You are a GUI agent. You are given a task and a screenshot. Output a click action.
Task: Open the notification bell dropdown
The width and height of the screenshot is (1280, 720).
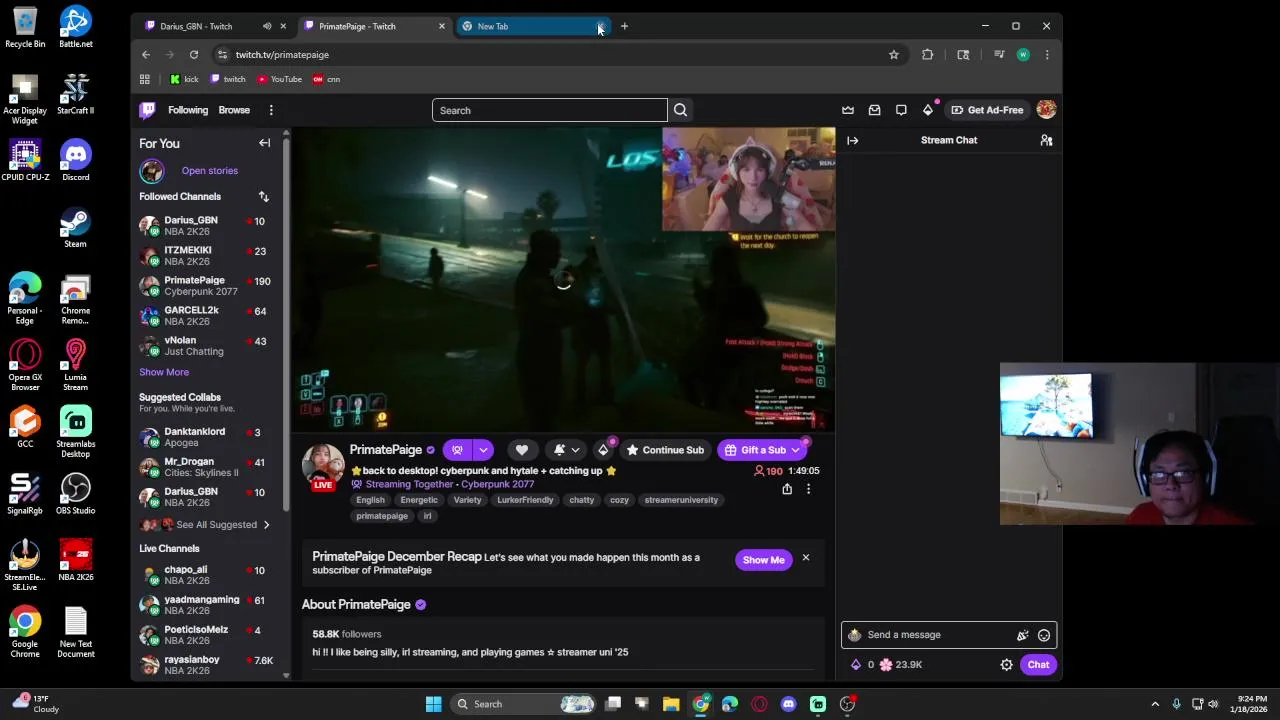[x=566, y=450]
